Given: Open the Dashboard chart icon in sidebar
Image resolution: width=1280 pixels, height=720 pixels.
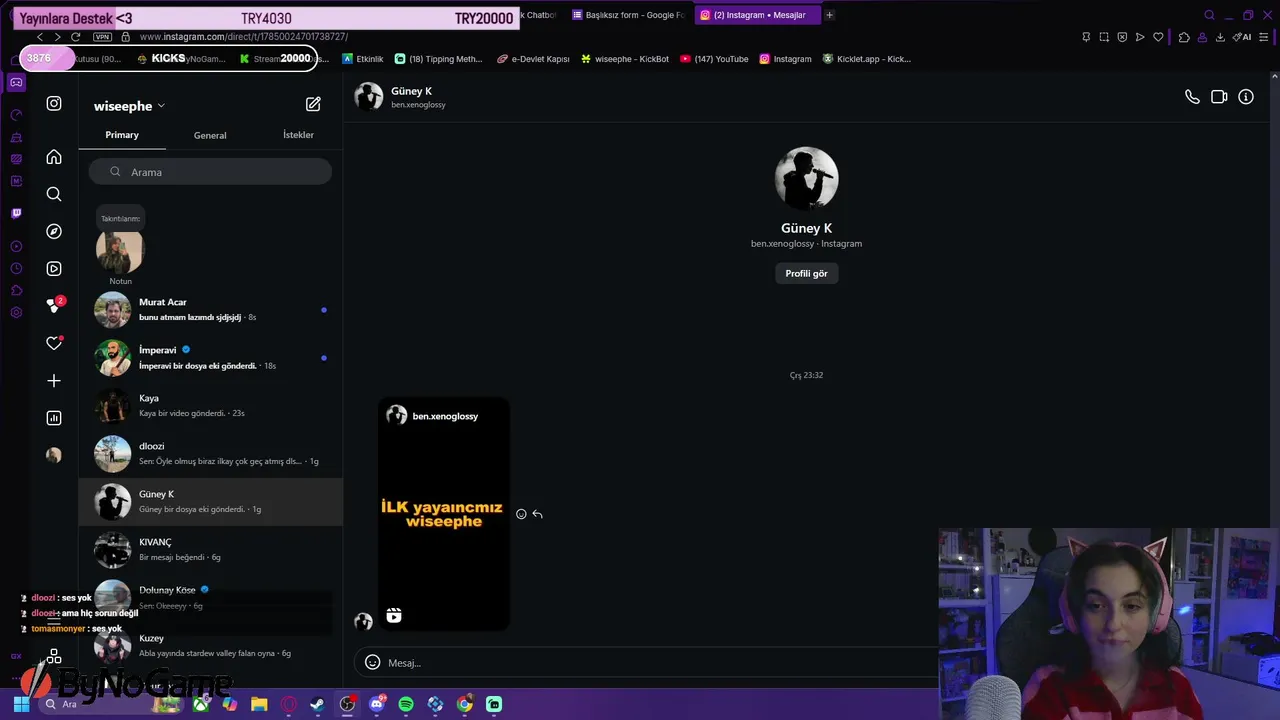Looking at the screenshot, I should tap(54, 418).
